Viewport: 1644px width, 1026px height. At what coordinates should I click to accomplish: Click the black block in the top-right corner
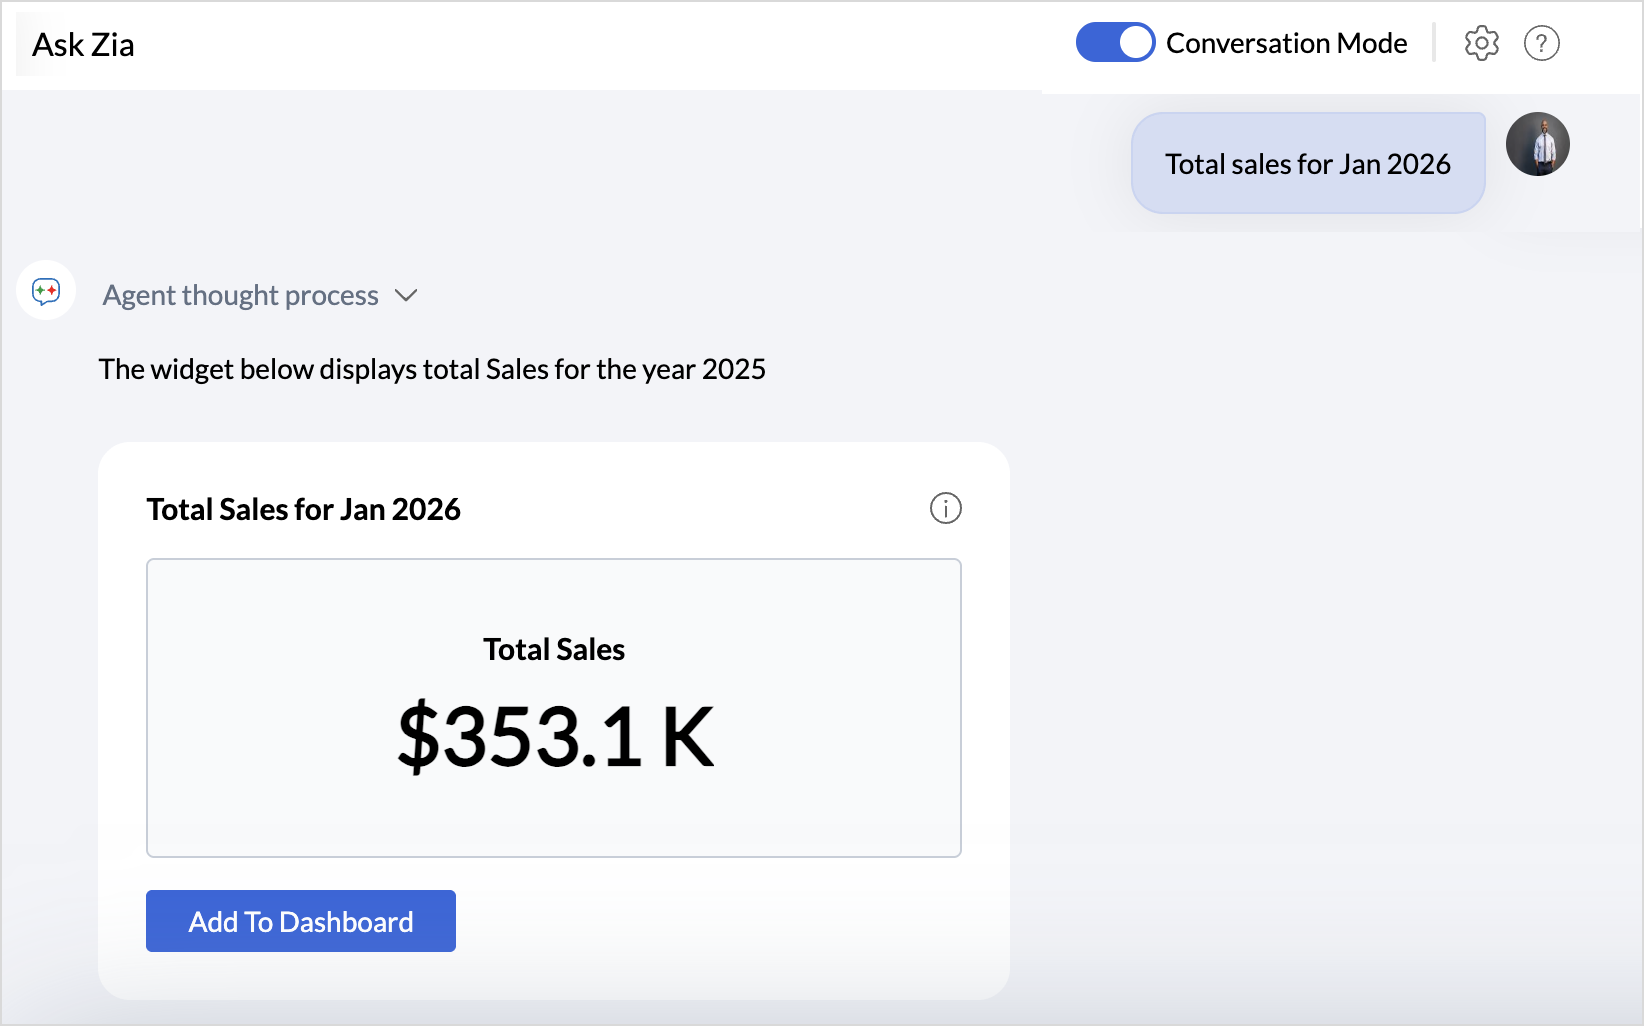1602,50
